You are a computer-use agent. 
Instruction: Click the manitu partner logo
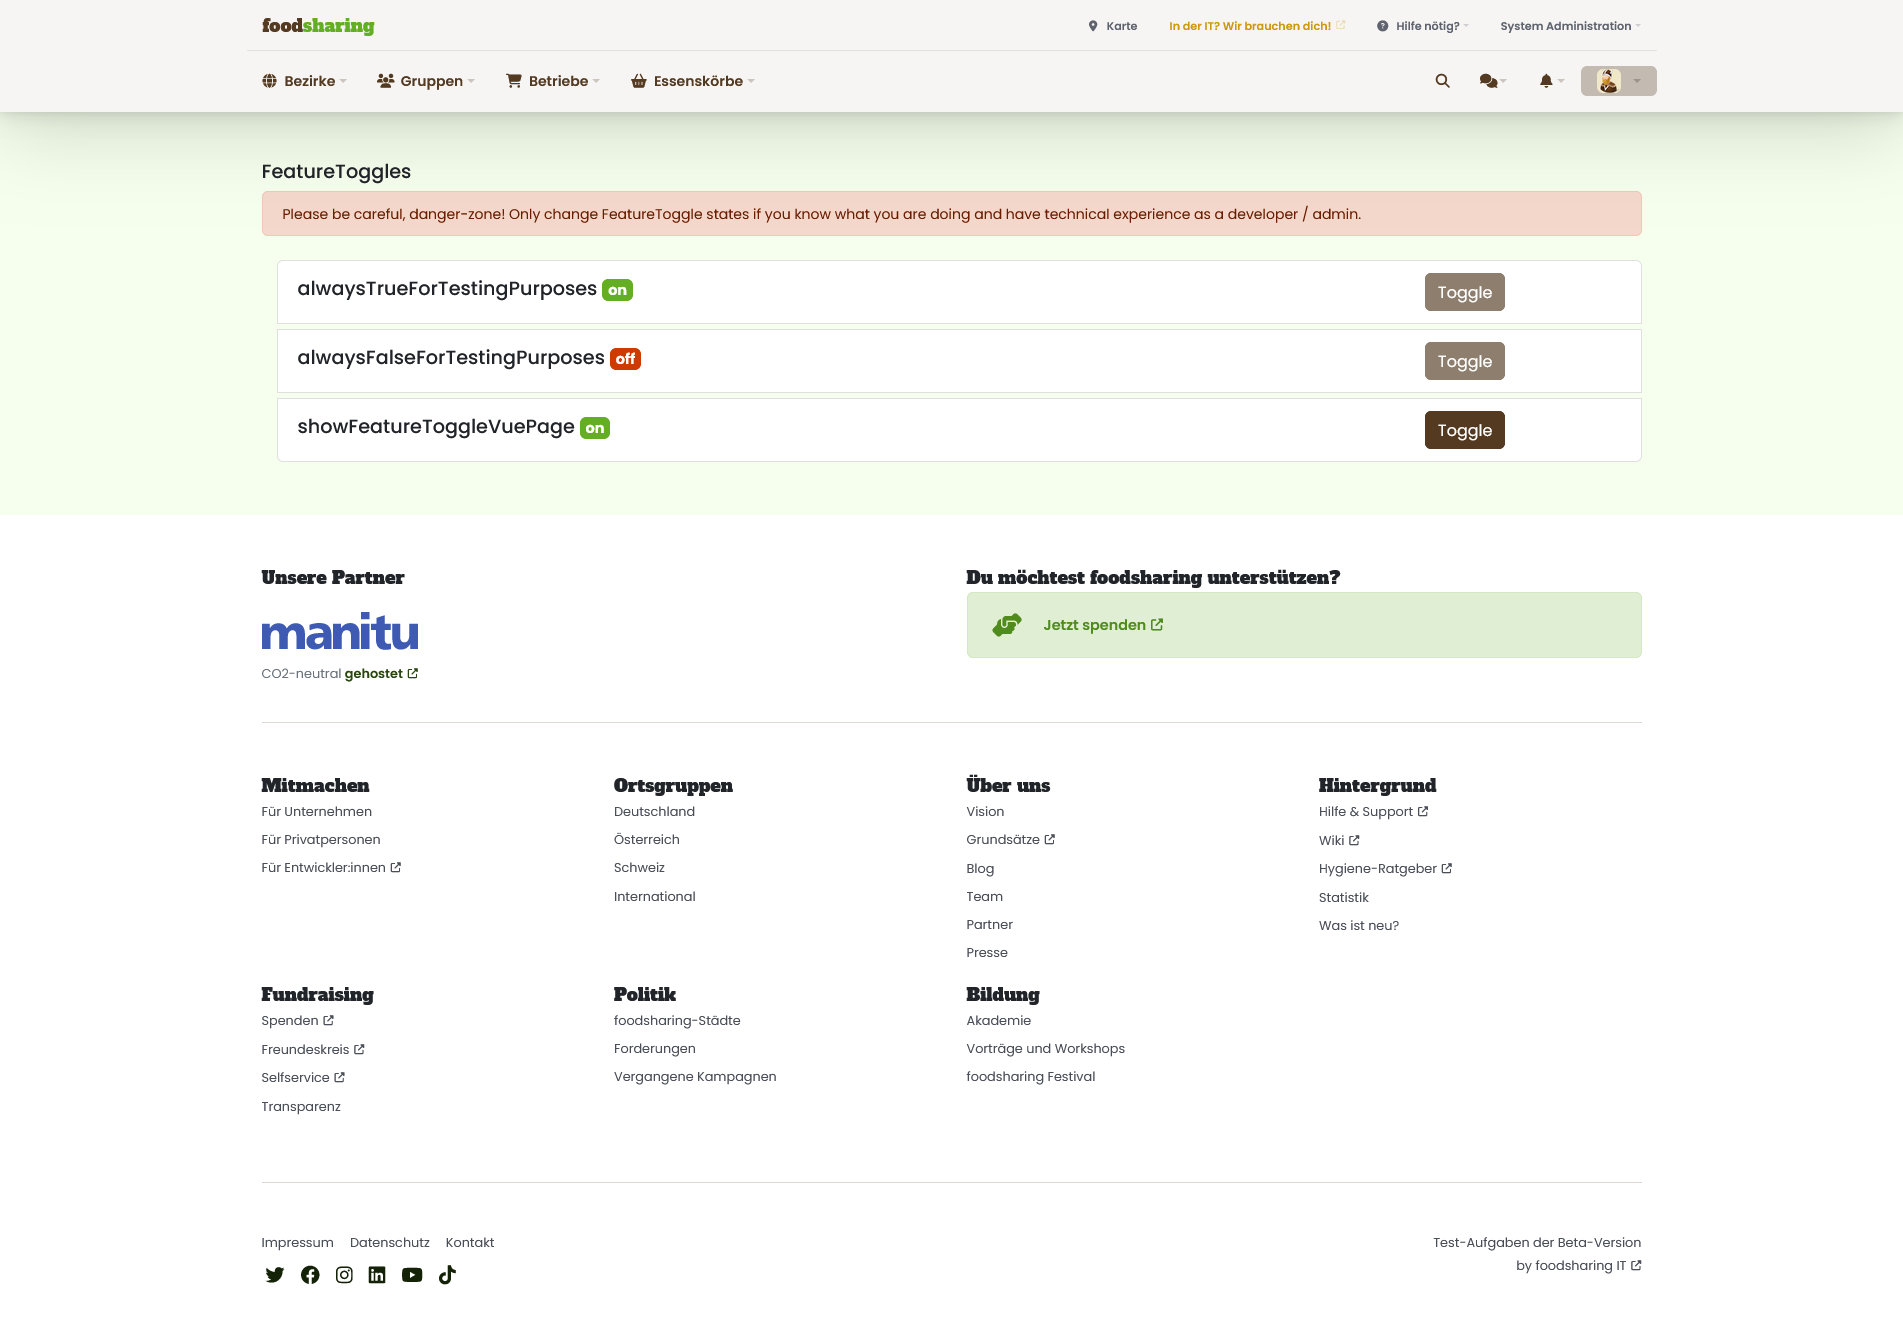[340, 632]
